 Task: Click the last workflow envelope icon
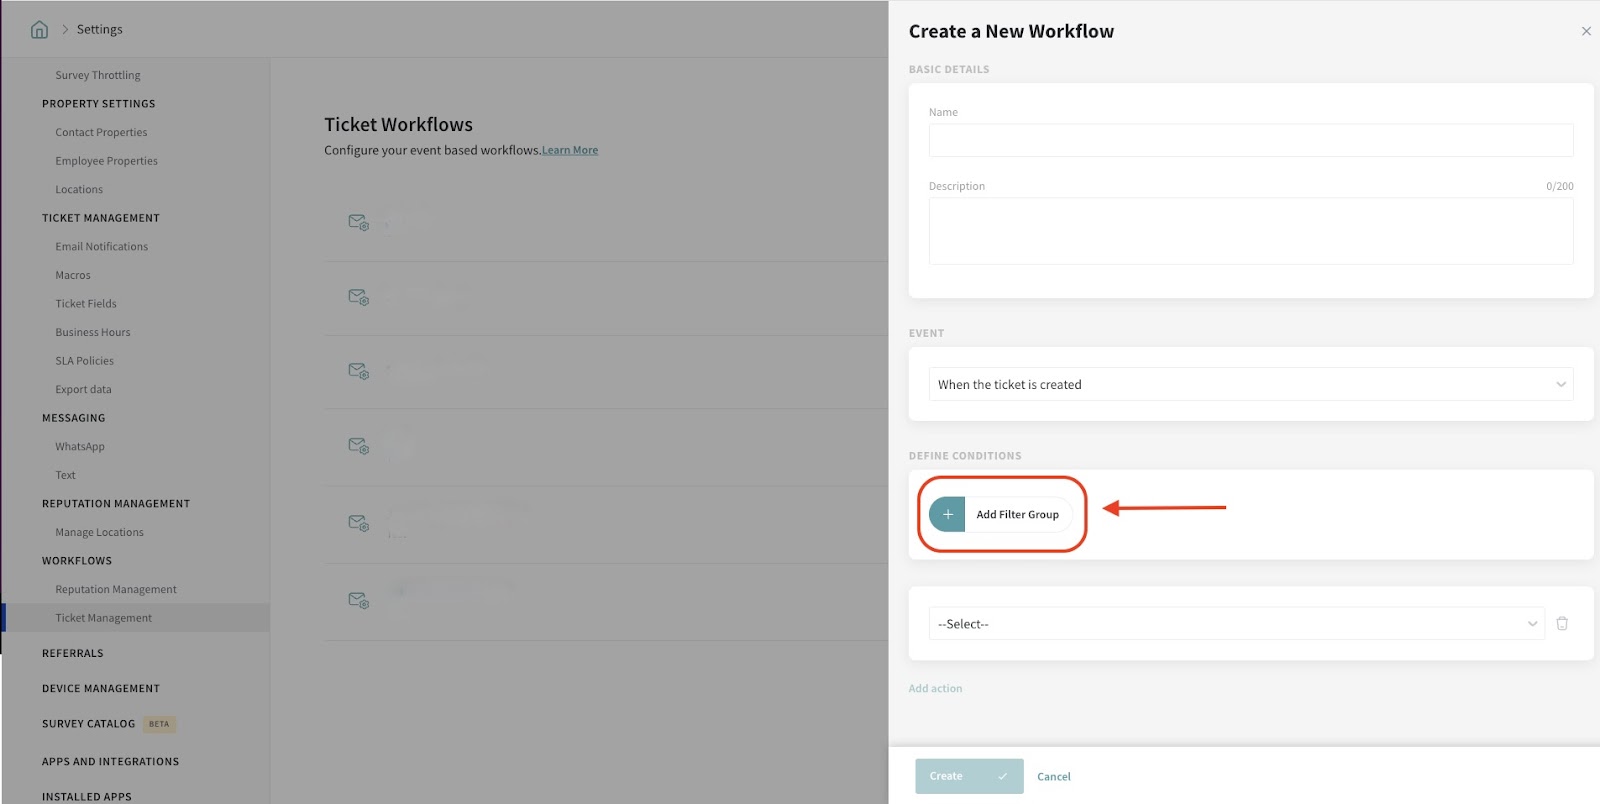coord(358,600)
